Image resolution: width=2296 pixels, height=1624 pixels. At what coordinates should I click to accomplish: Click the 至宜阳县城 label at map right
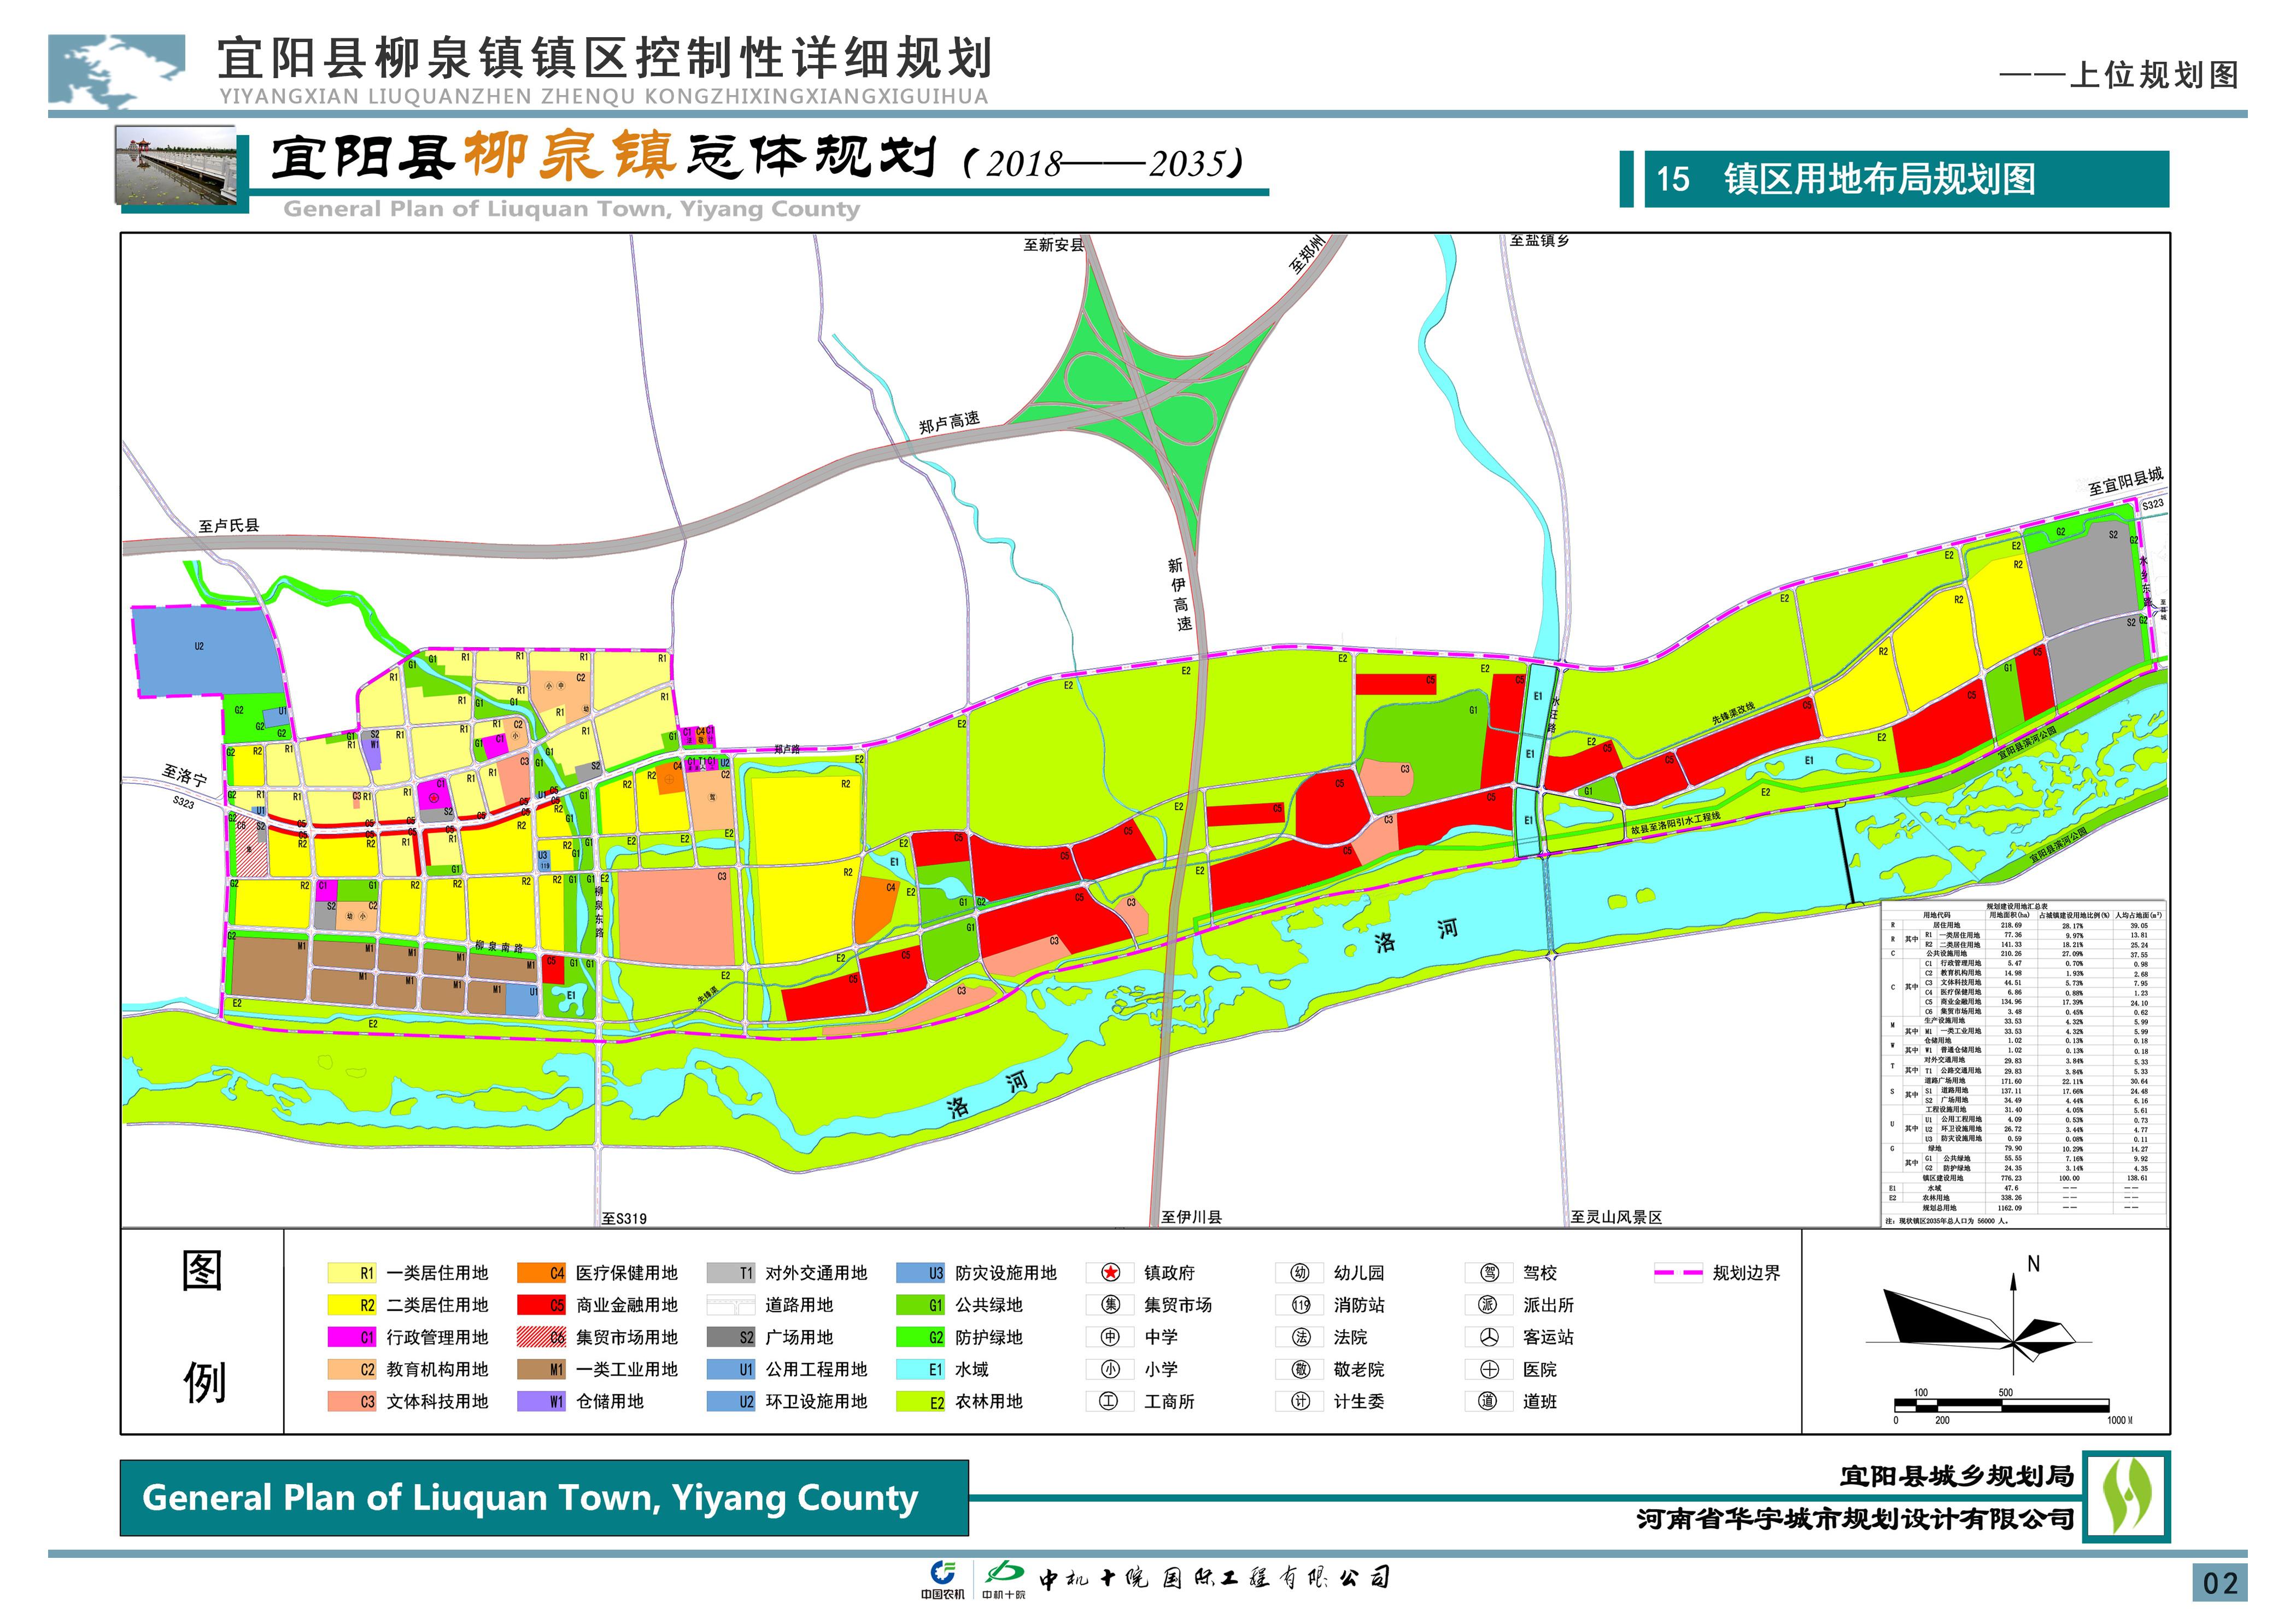[x=2125, y=481]
